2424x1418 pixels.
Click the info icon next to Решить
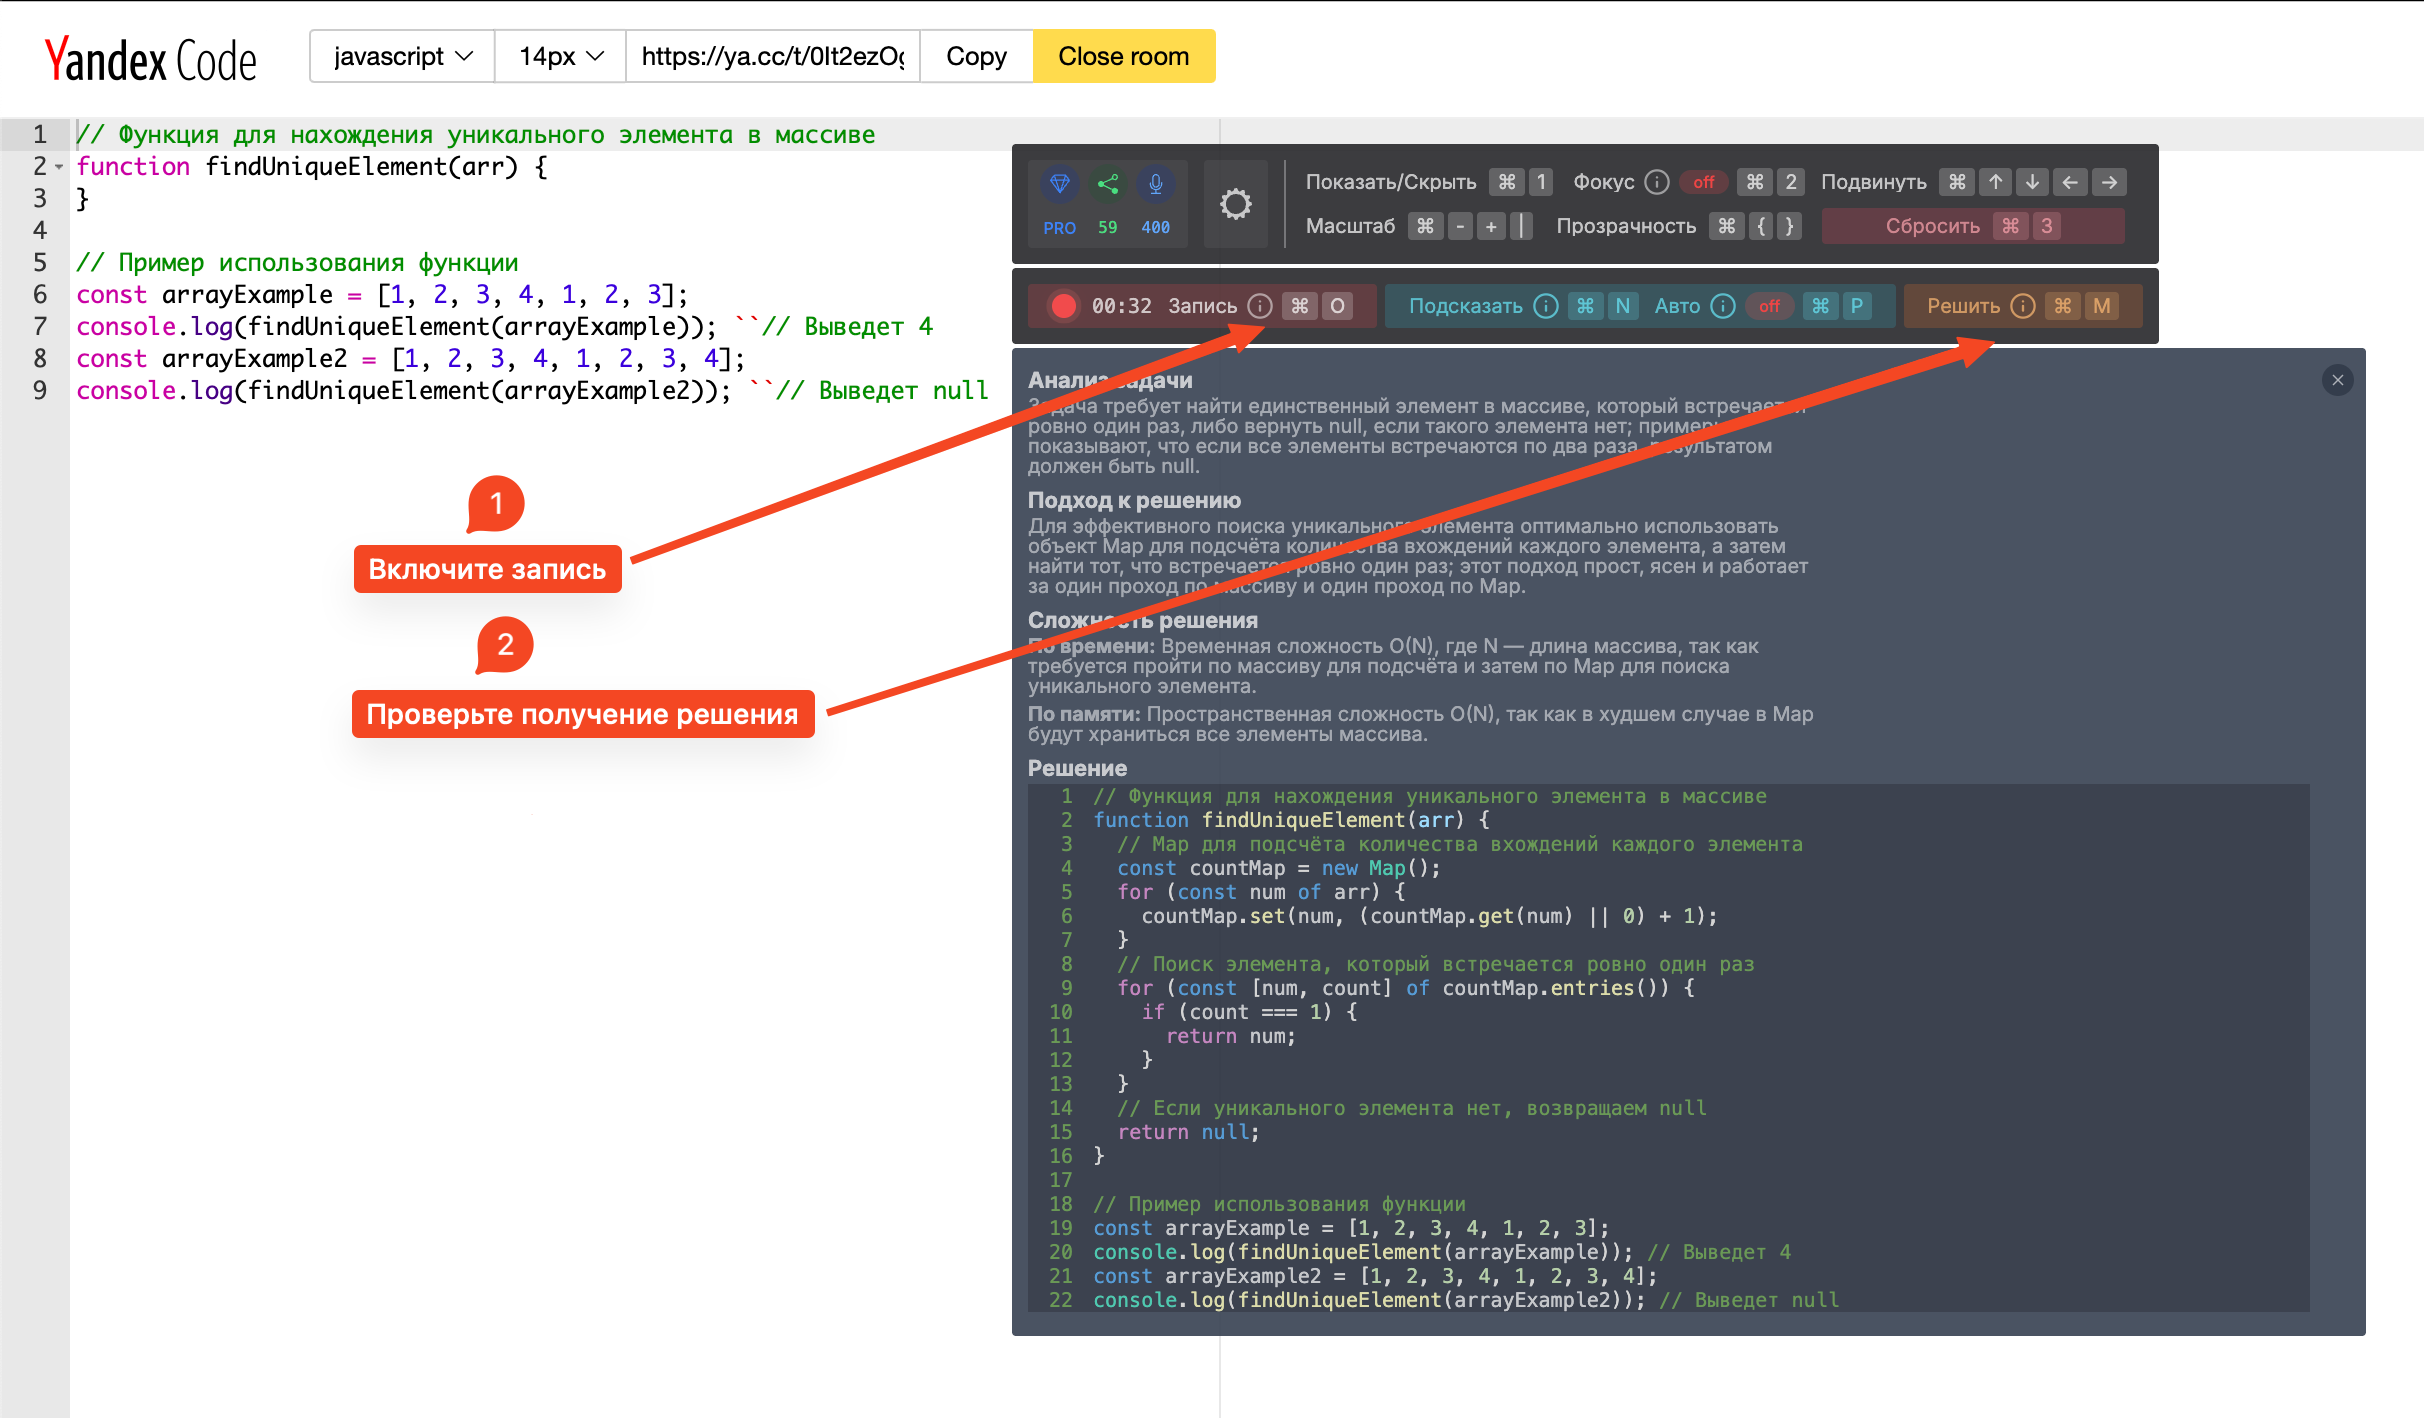(2023, 306)
